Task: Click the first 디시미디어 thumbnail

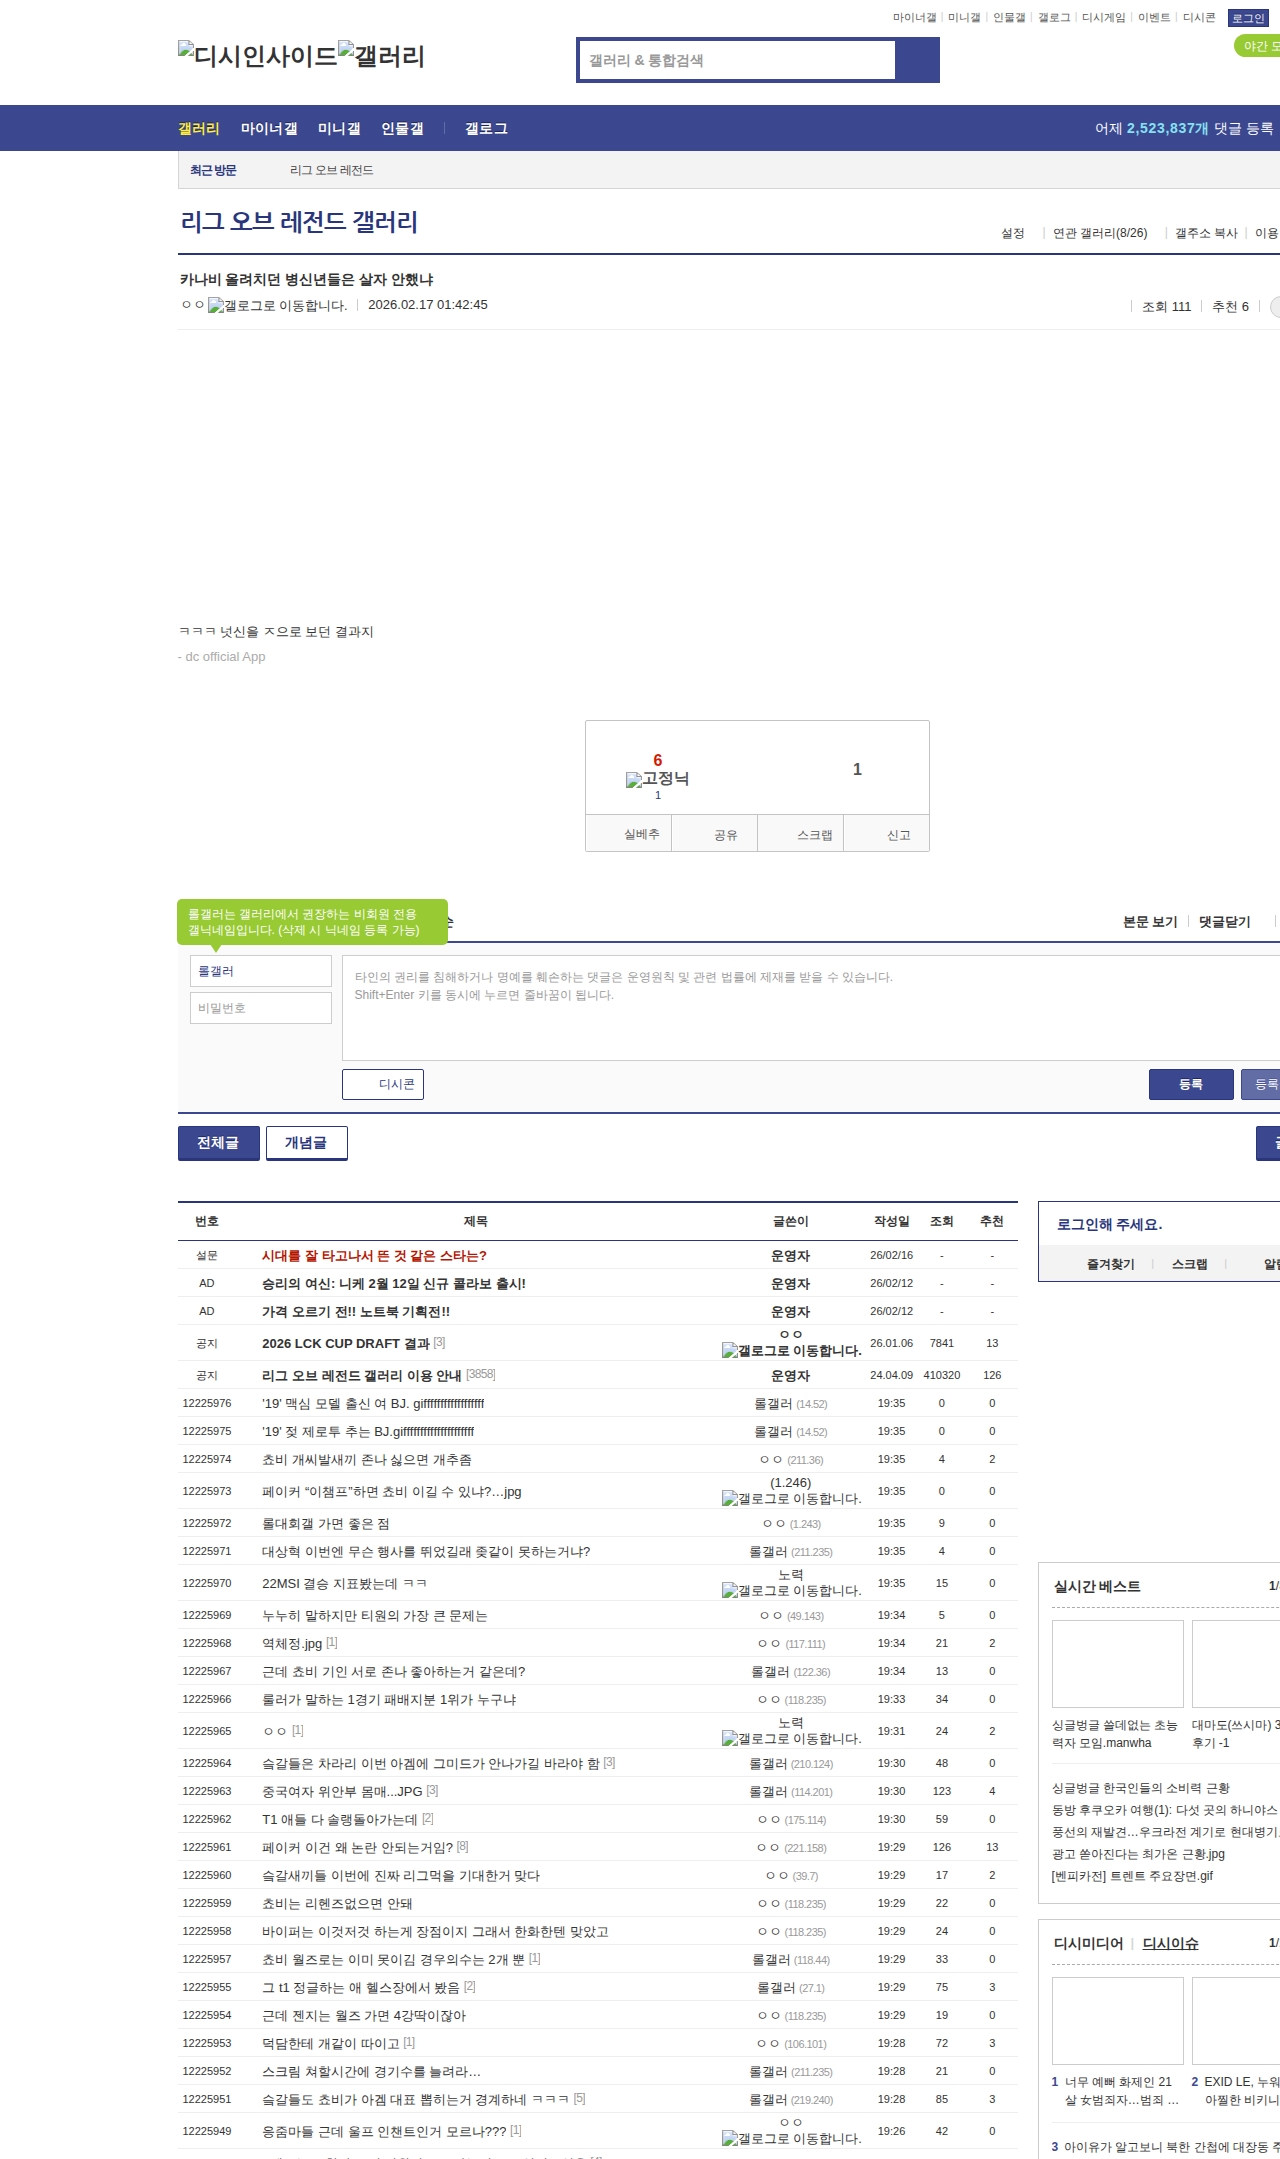Action: (1118, 2021)
